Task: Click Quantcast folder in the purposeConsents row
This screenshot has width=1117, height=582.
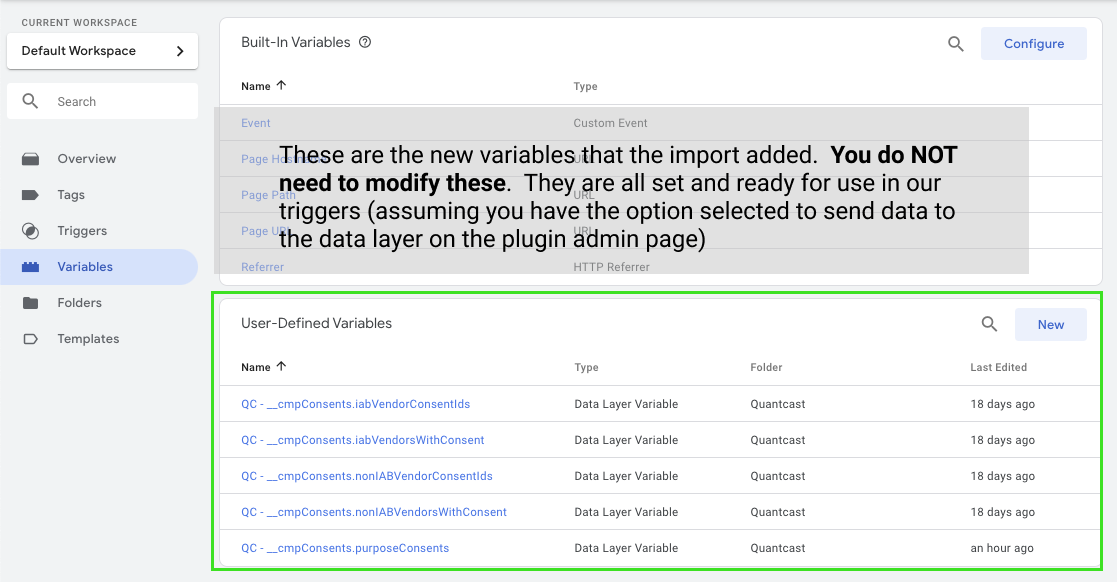Action: (778, 548)
